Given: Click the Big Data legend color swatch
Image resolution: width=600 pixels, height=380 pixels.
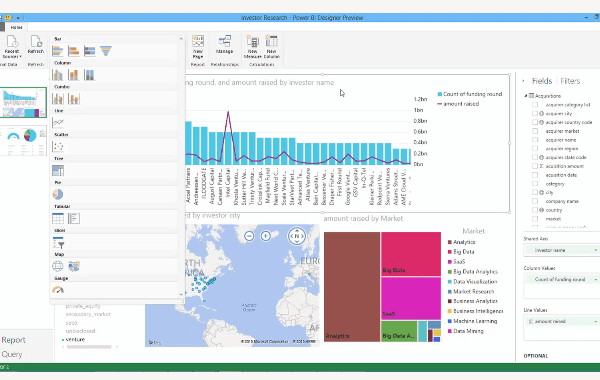Looking at the screenshot, I should pyautogui.click(x=450, y=252).
